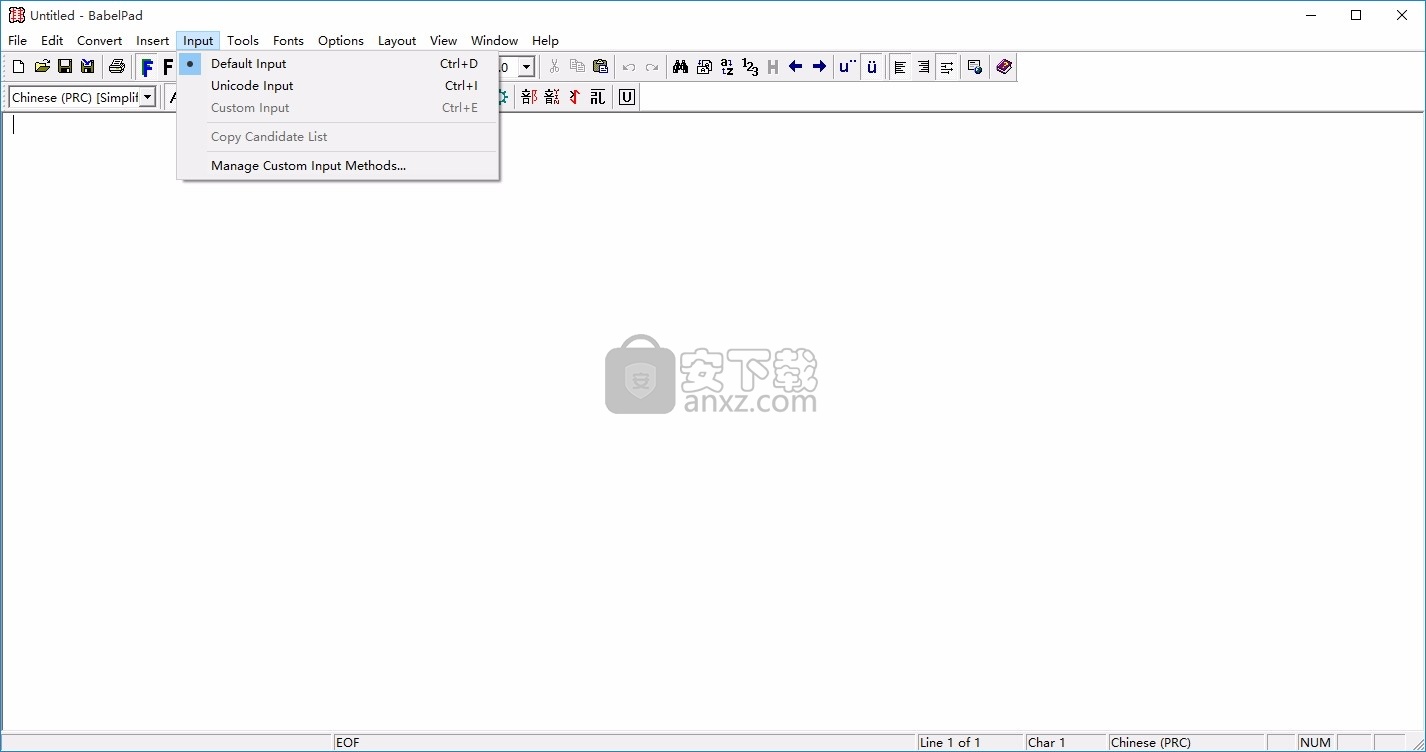The image size is (1426, 752).
Task: Click the Find binoculars icon
Action: coord(680,67)
